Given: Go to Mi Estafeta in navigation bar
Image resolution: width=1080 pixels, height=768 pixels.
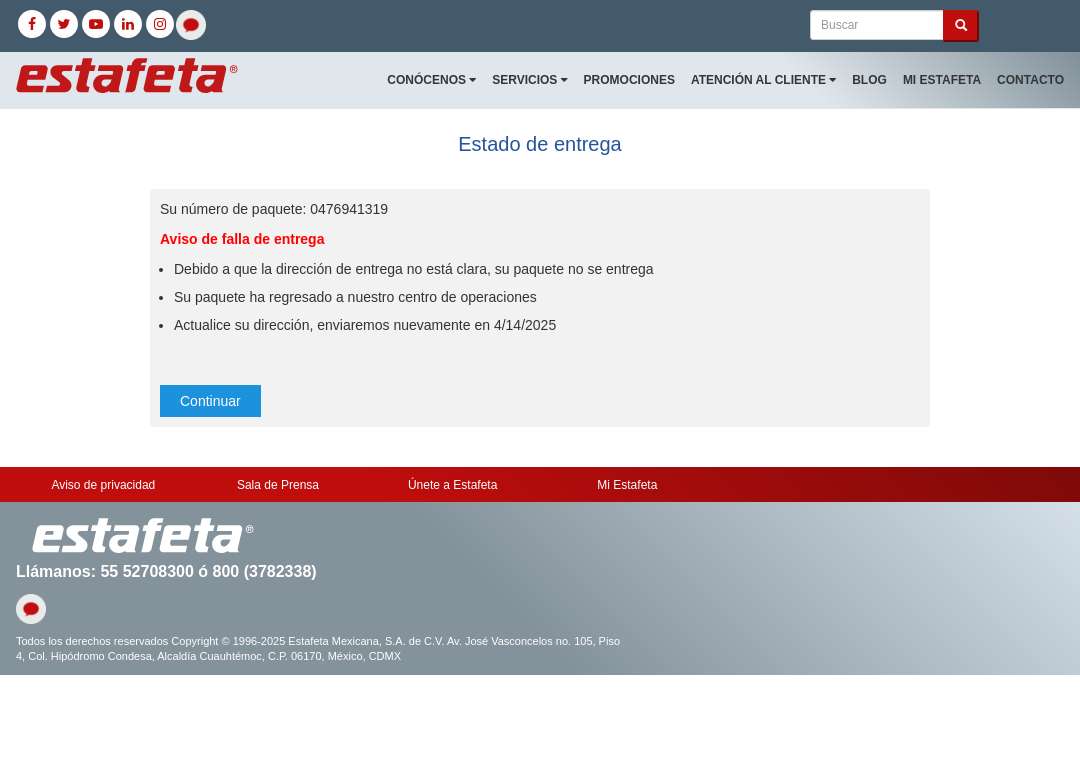Looking at the screenshot, I should (x=942, y=80).
